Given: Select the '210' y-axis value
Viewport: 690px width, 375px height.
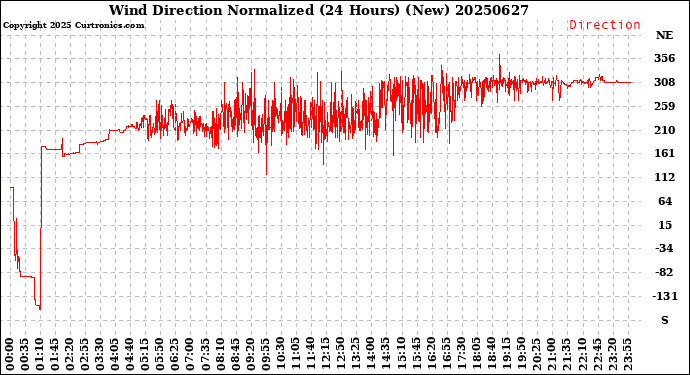Looking at the screenshot, I should [664, 130].
